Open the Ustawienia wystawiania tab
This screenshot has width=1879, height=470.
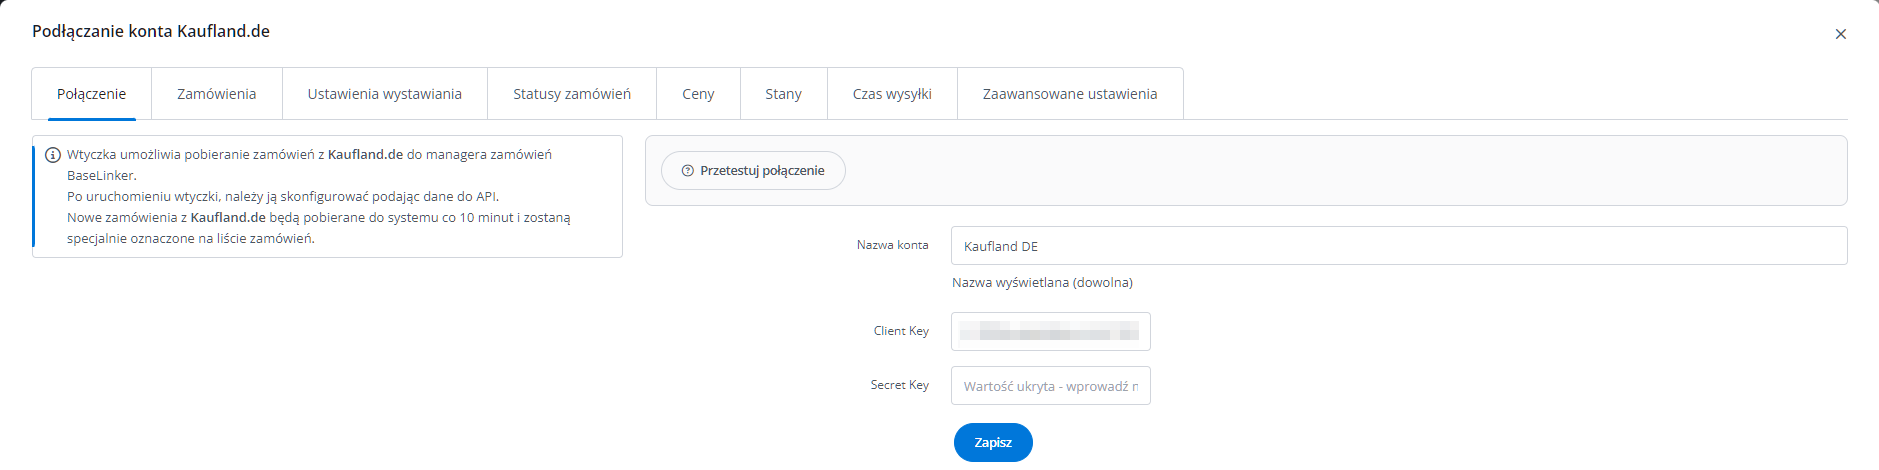point(384,94)
